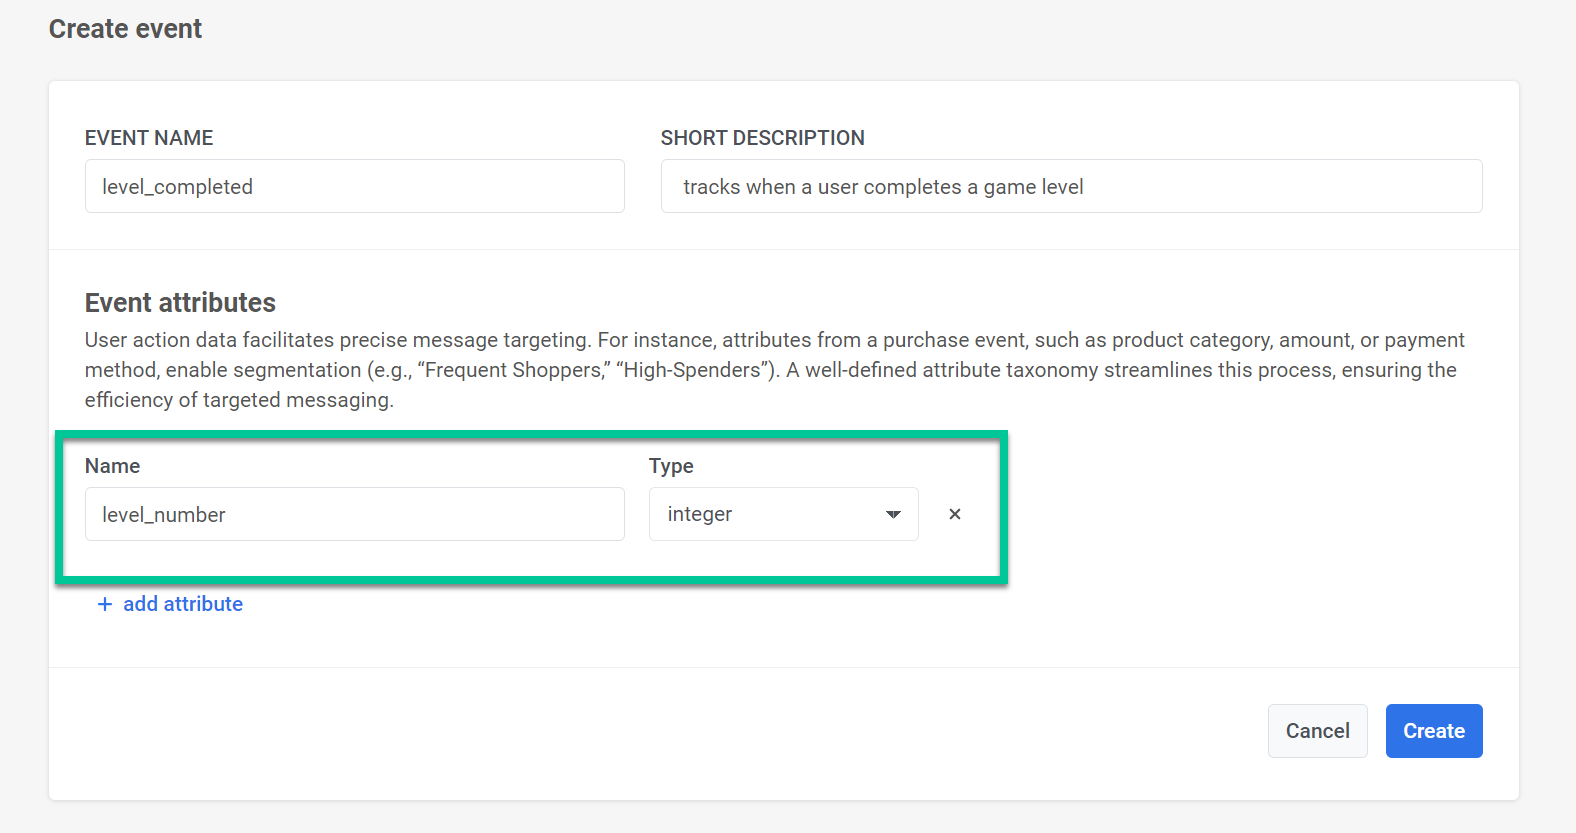This screenshot has width=1576, height=833.
Task: Click the add attribute link
Action: 183,604
